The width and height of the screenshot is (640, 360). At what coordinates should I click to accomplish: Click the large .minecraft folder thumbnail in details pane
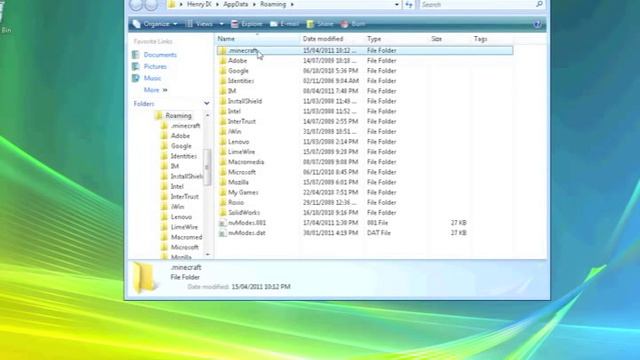[144, 278]
